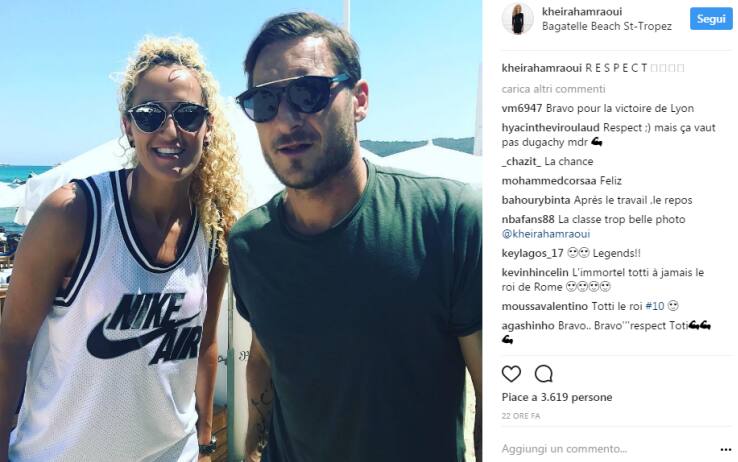Click the comment bubble icon
738x462 pixels.
[x=544, y=374]
